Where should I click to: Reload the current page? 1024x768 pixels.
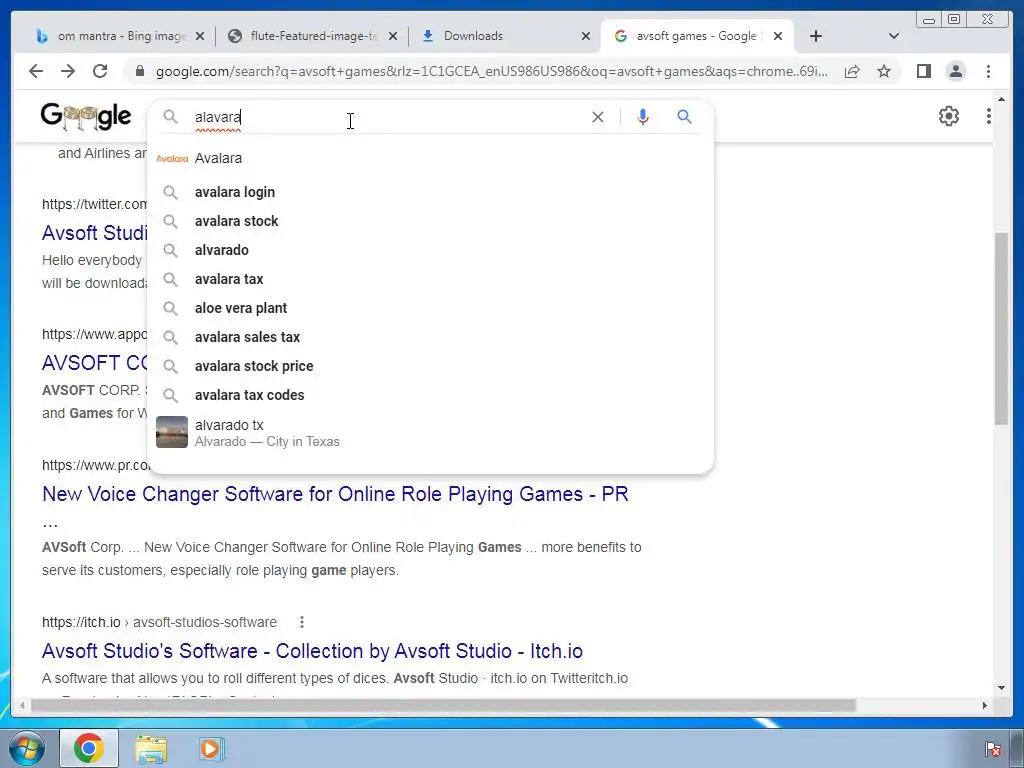coord(100,71)
